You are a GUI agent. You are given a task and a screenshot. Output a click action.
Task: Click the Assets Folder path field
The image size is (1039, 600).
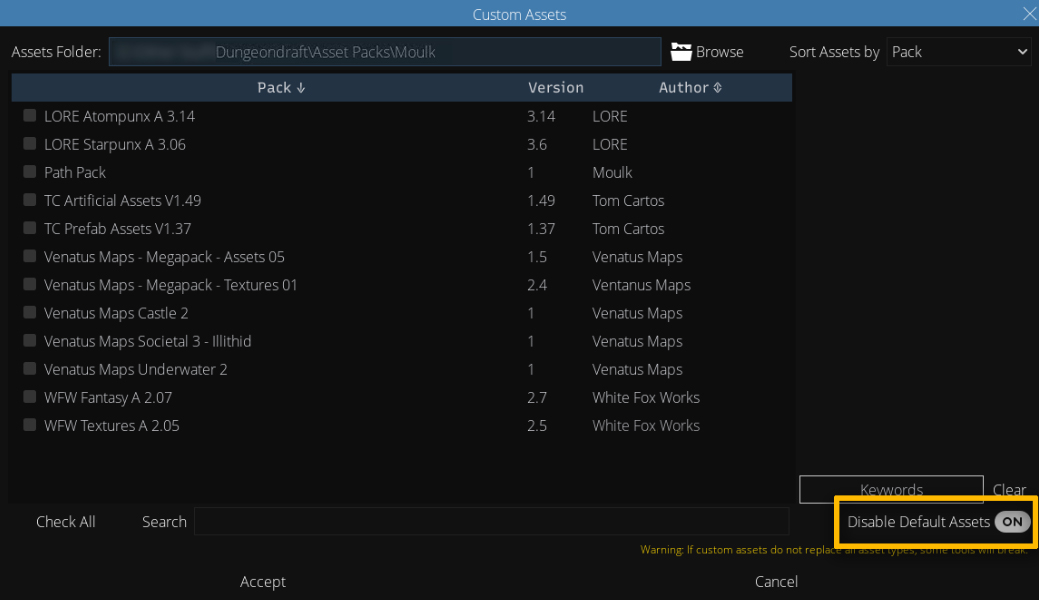point(385,52)
